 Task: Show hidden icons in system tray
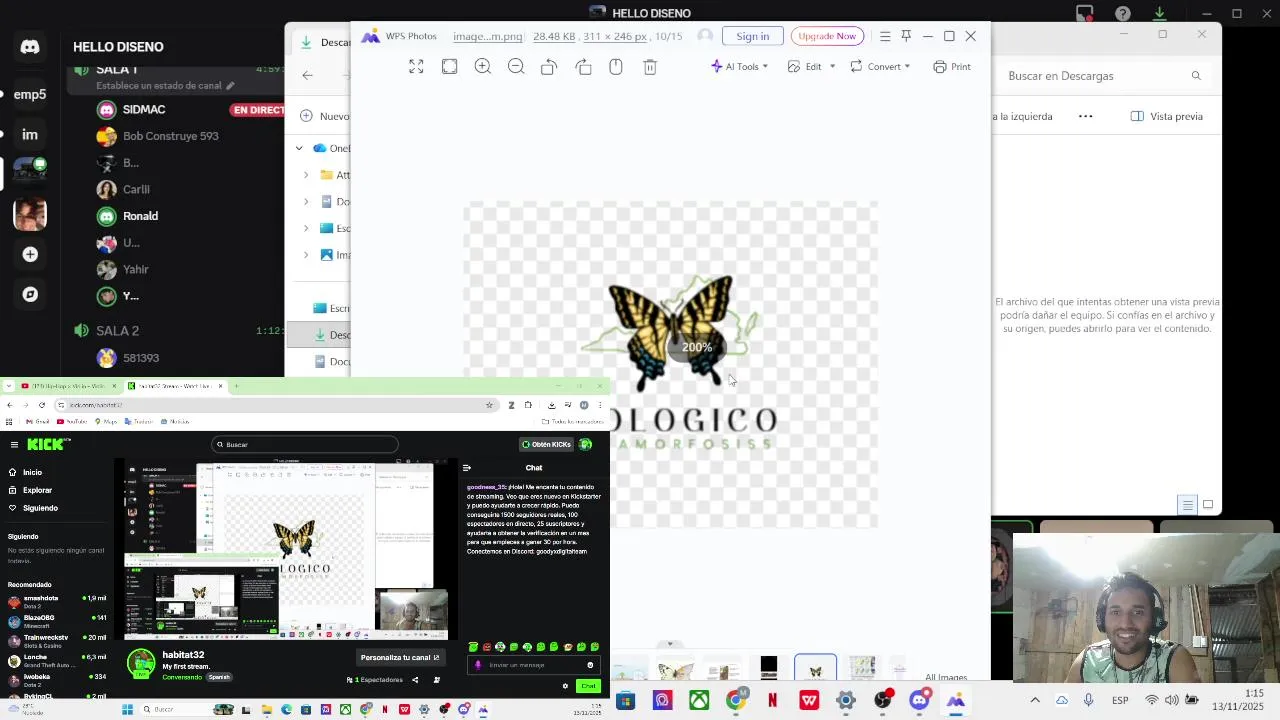(1035, 700)
